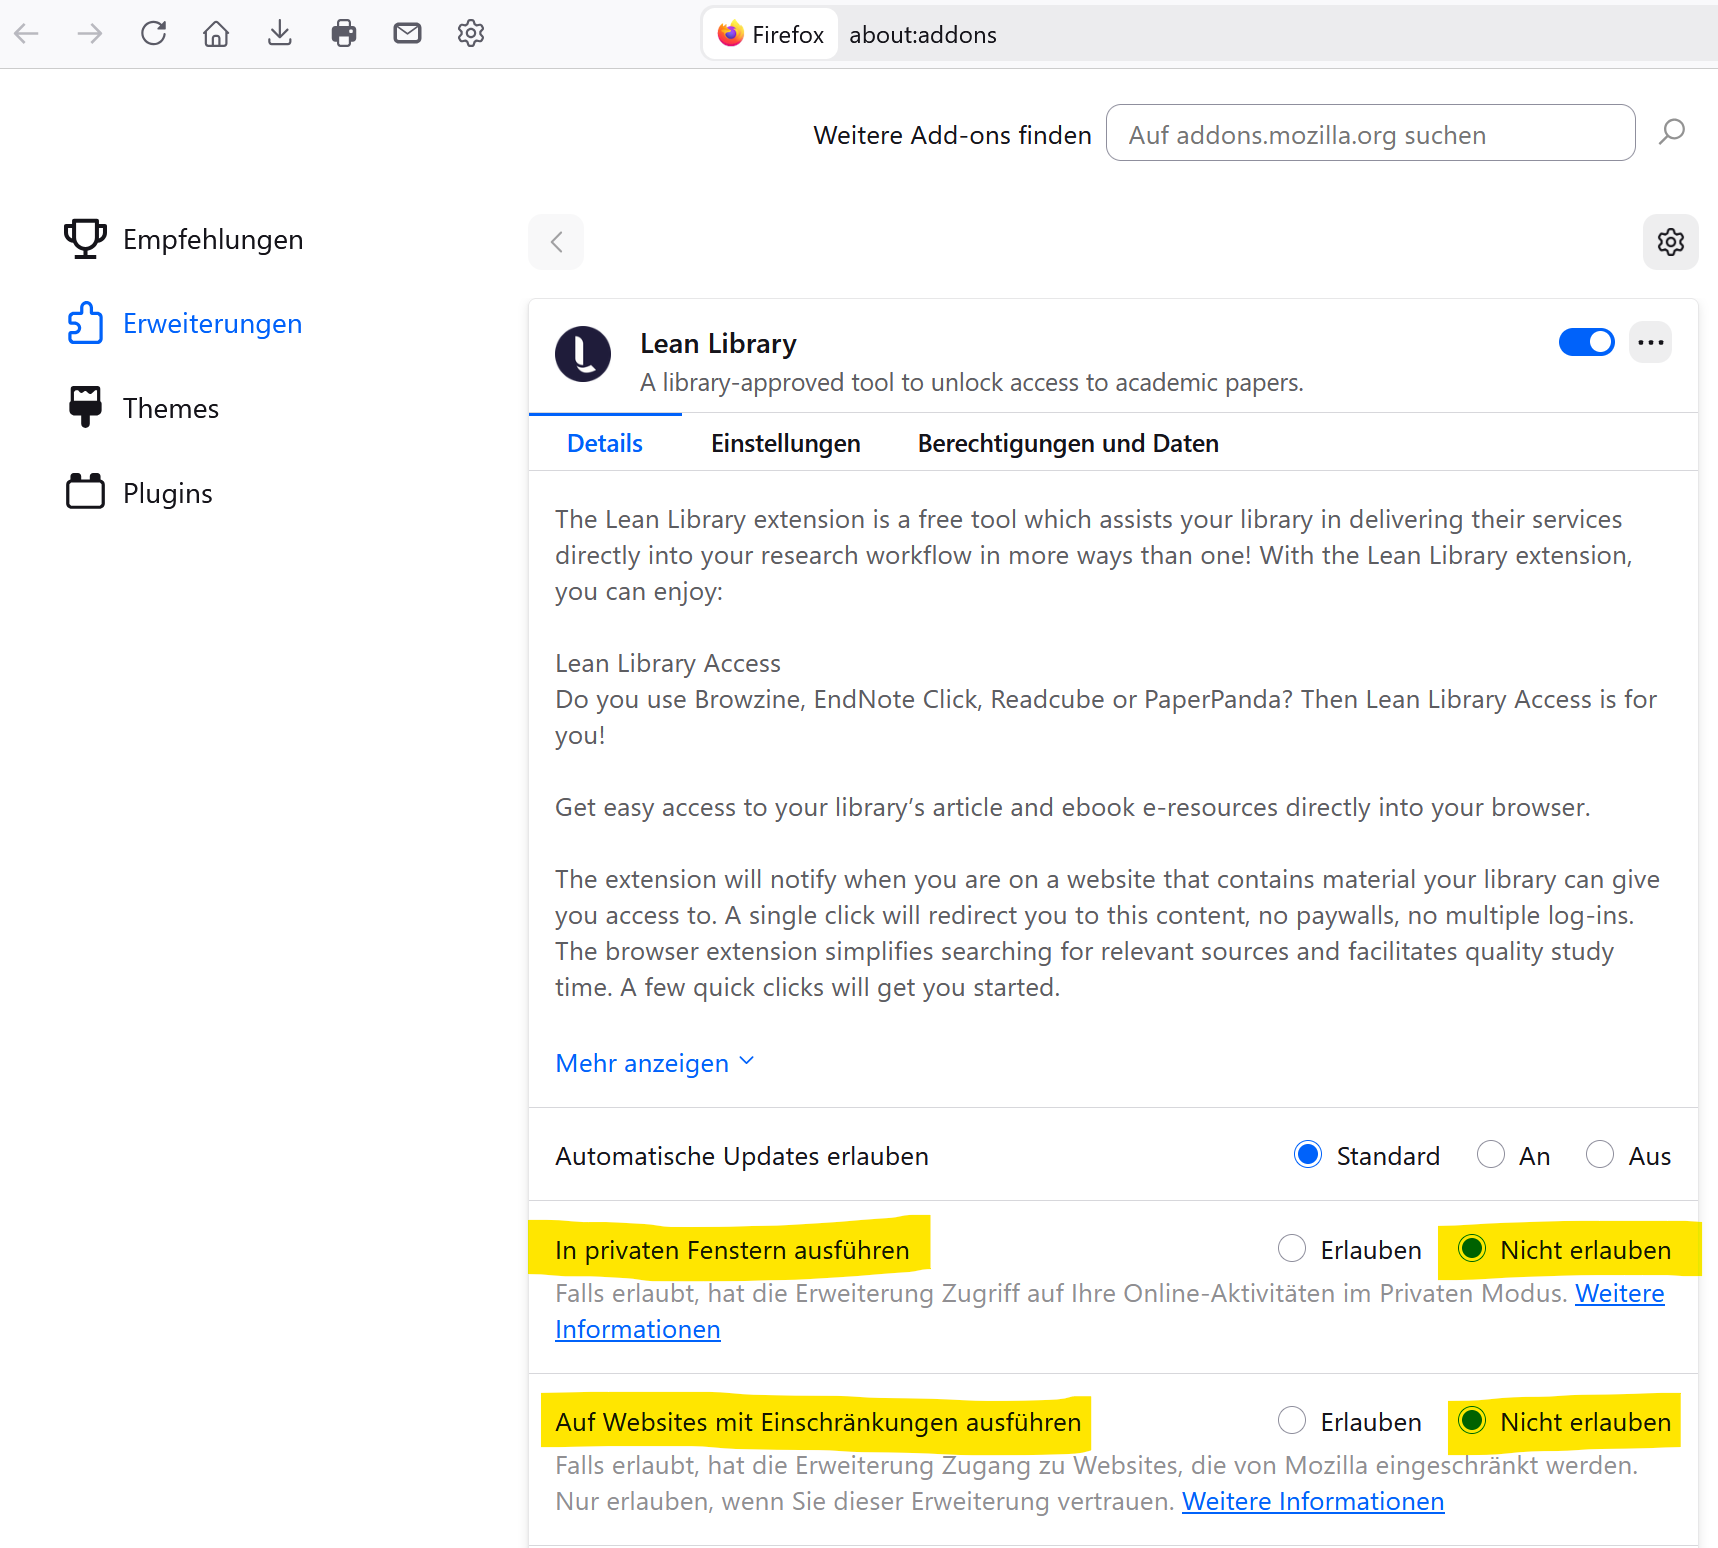Click the reload page icon
The width and height of the screenshot is (1718, 1548).
click(153, 34)
